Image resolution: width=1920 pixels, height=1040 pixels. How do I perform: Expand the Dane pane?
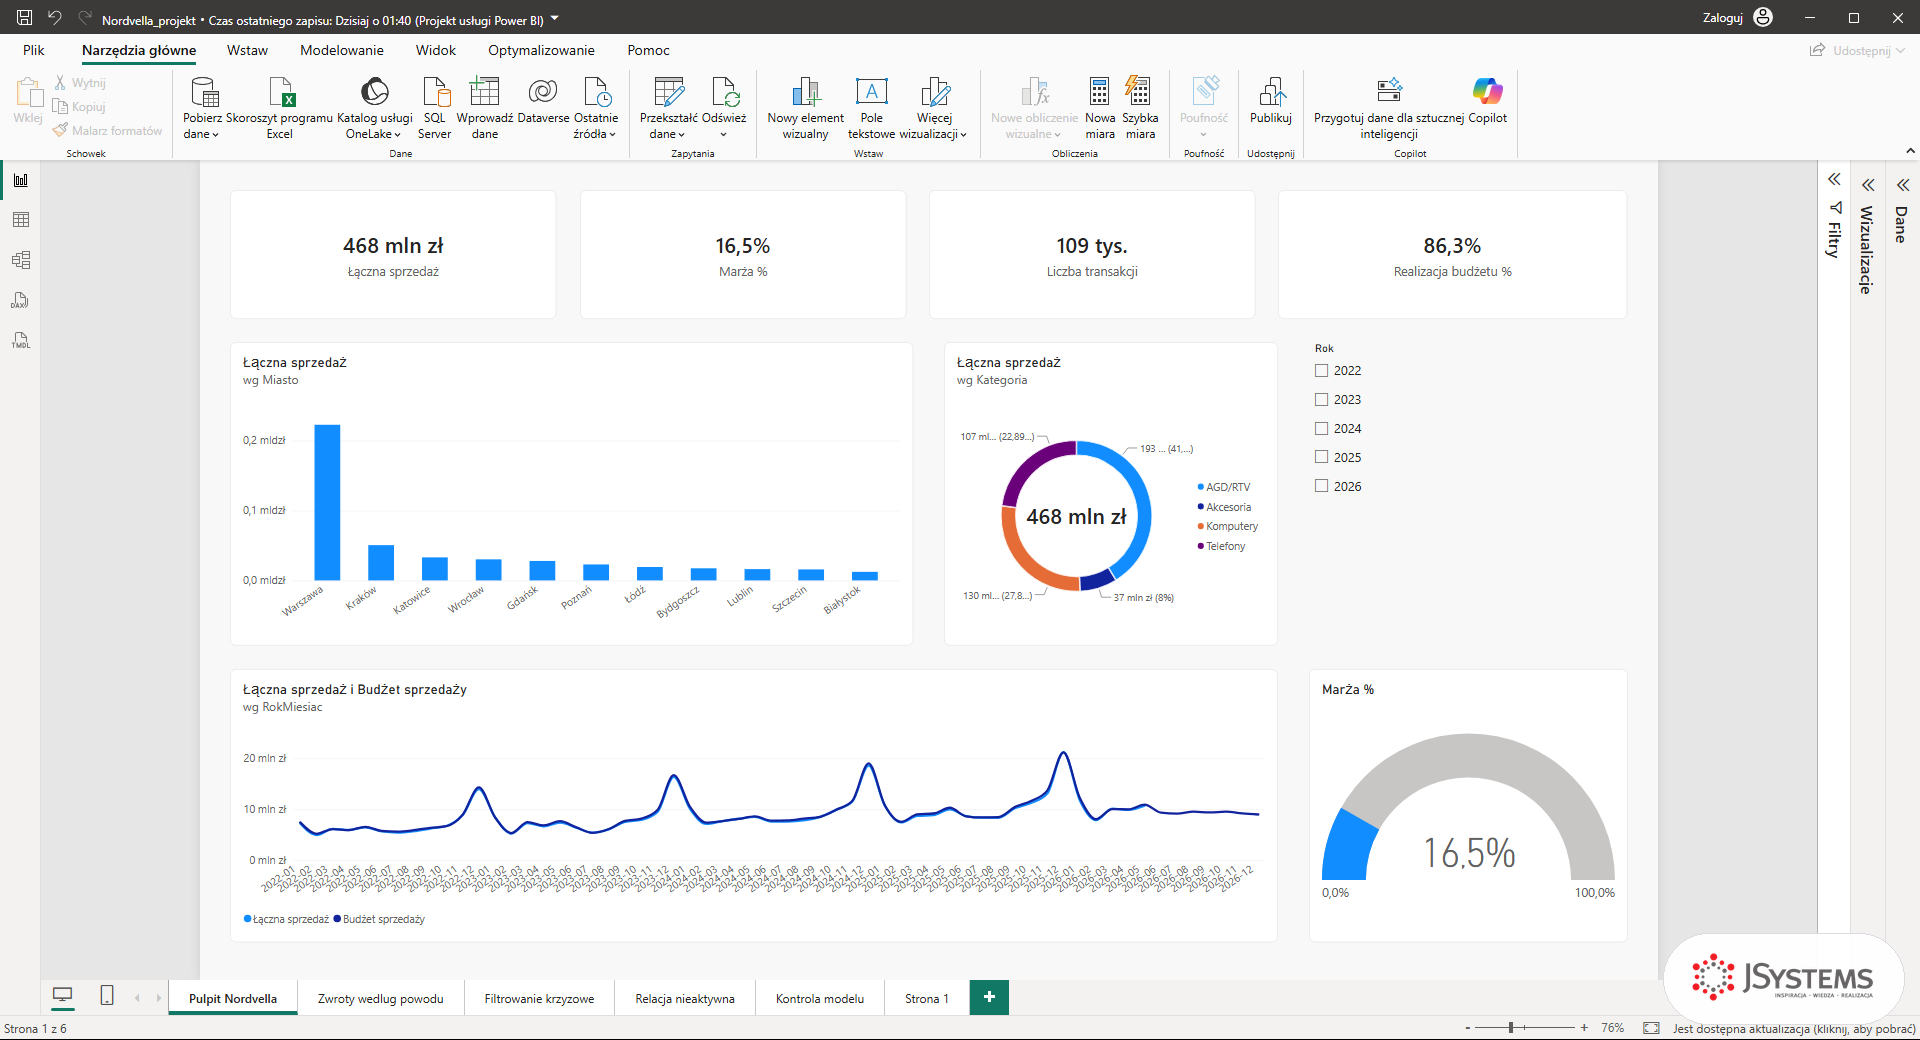point(1903,185)
